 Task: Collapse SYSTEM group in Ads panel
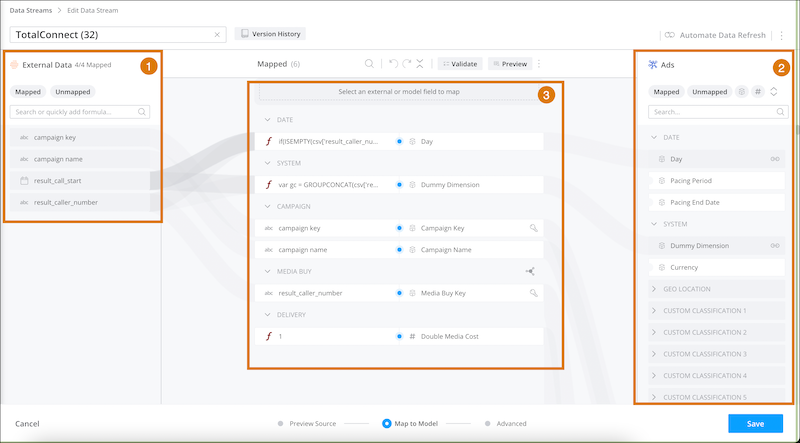655,224
